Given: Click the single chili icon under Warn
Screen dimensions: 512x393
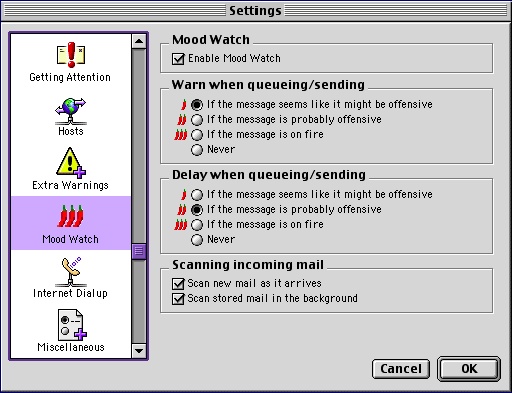Looking at the screenshot, I should pyautogui.click(x=184, y=104).
